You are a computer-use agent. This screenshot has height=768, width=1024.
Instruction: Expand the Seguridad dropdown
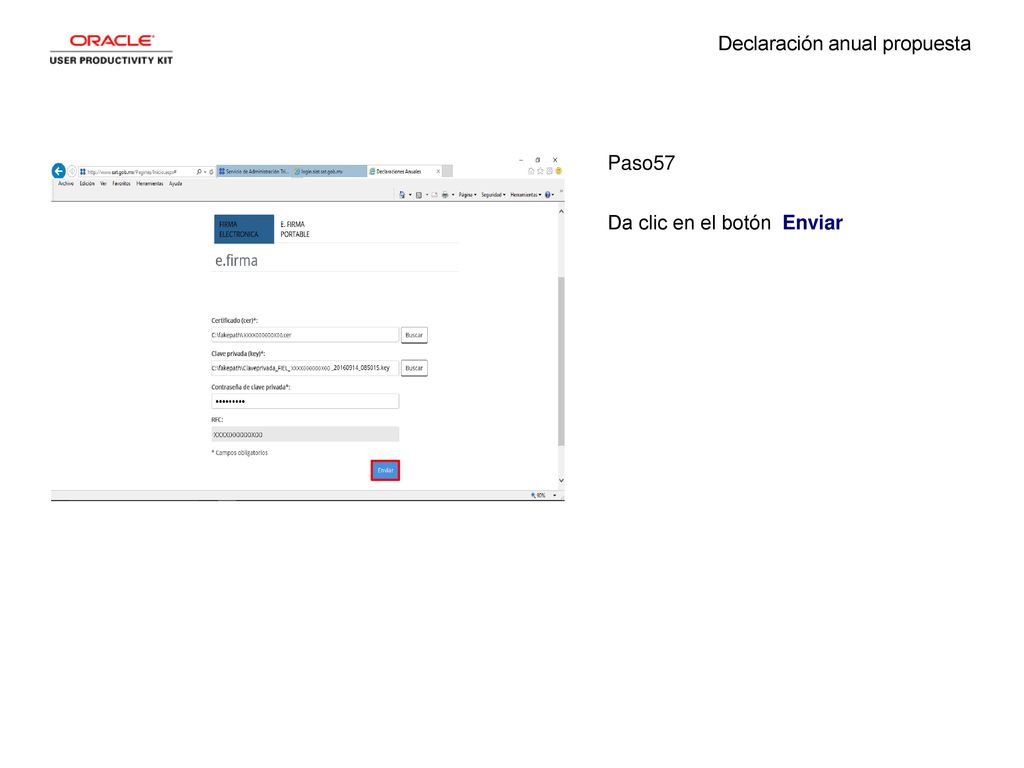(493, 195)
